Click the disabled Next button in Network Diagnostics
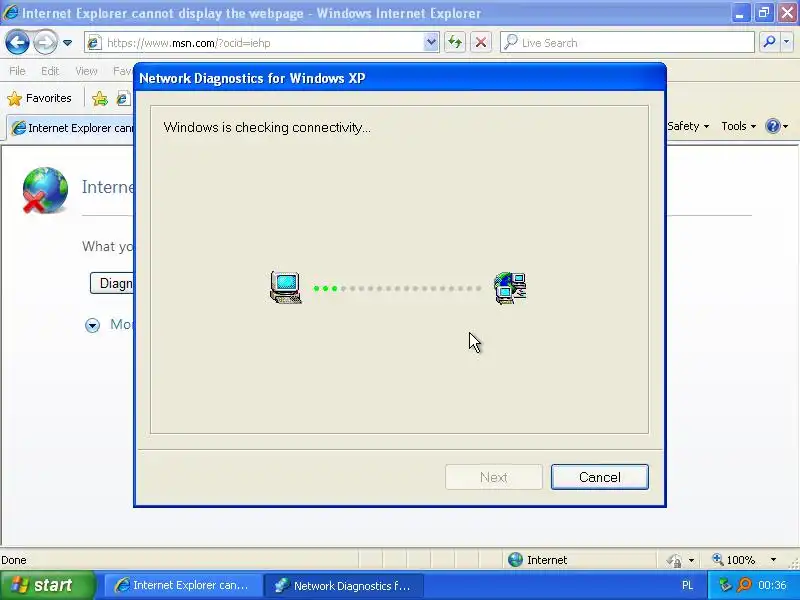Screen dimensions: 800x600 pyautogui.click(x=493, y=477)
